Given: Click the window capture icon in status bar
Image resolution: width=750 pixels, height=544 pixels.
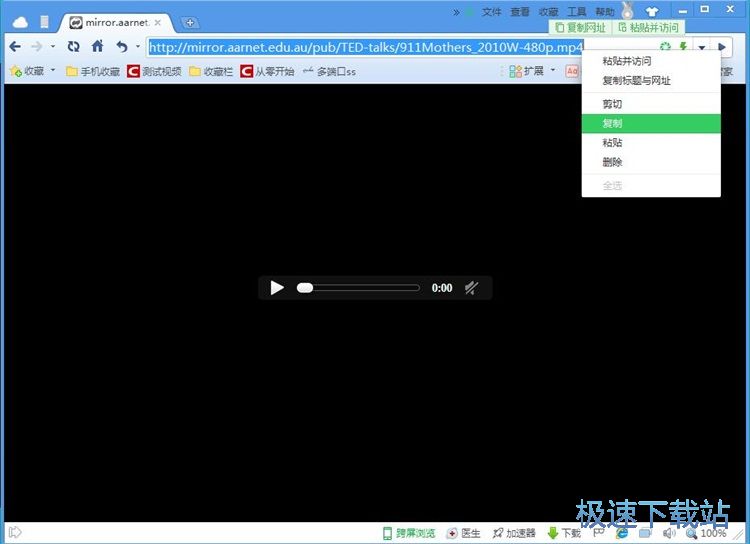Looking at the screenshot, I should (645, 533).
